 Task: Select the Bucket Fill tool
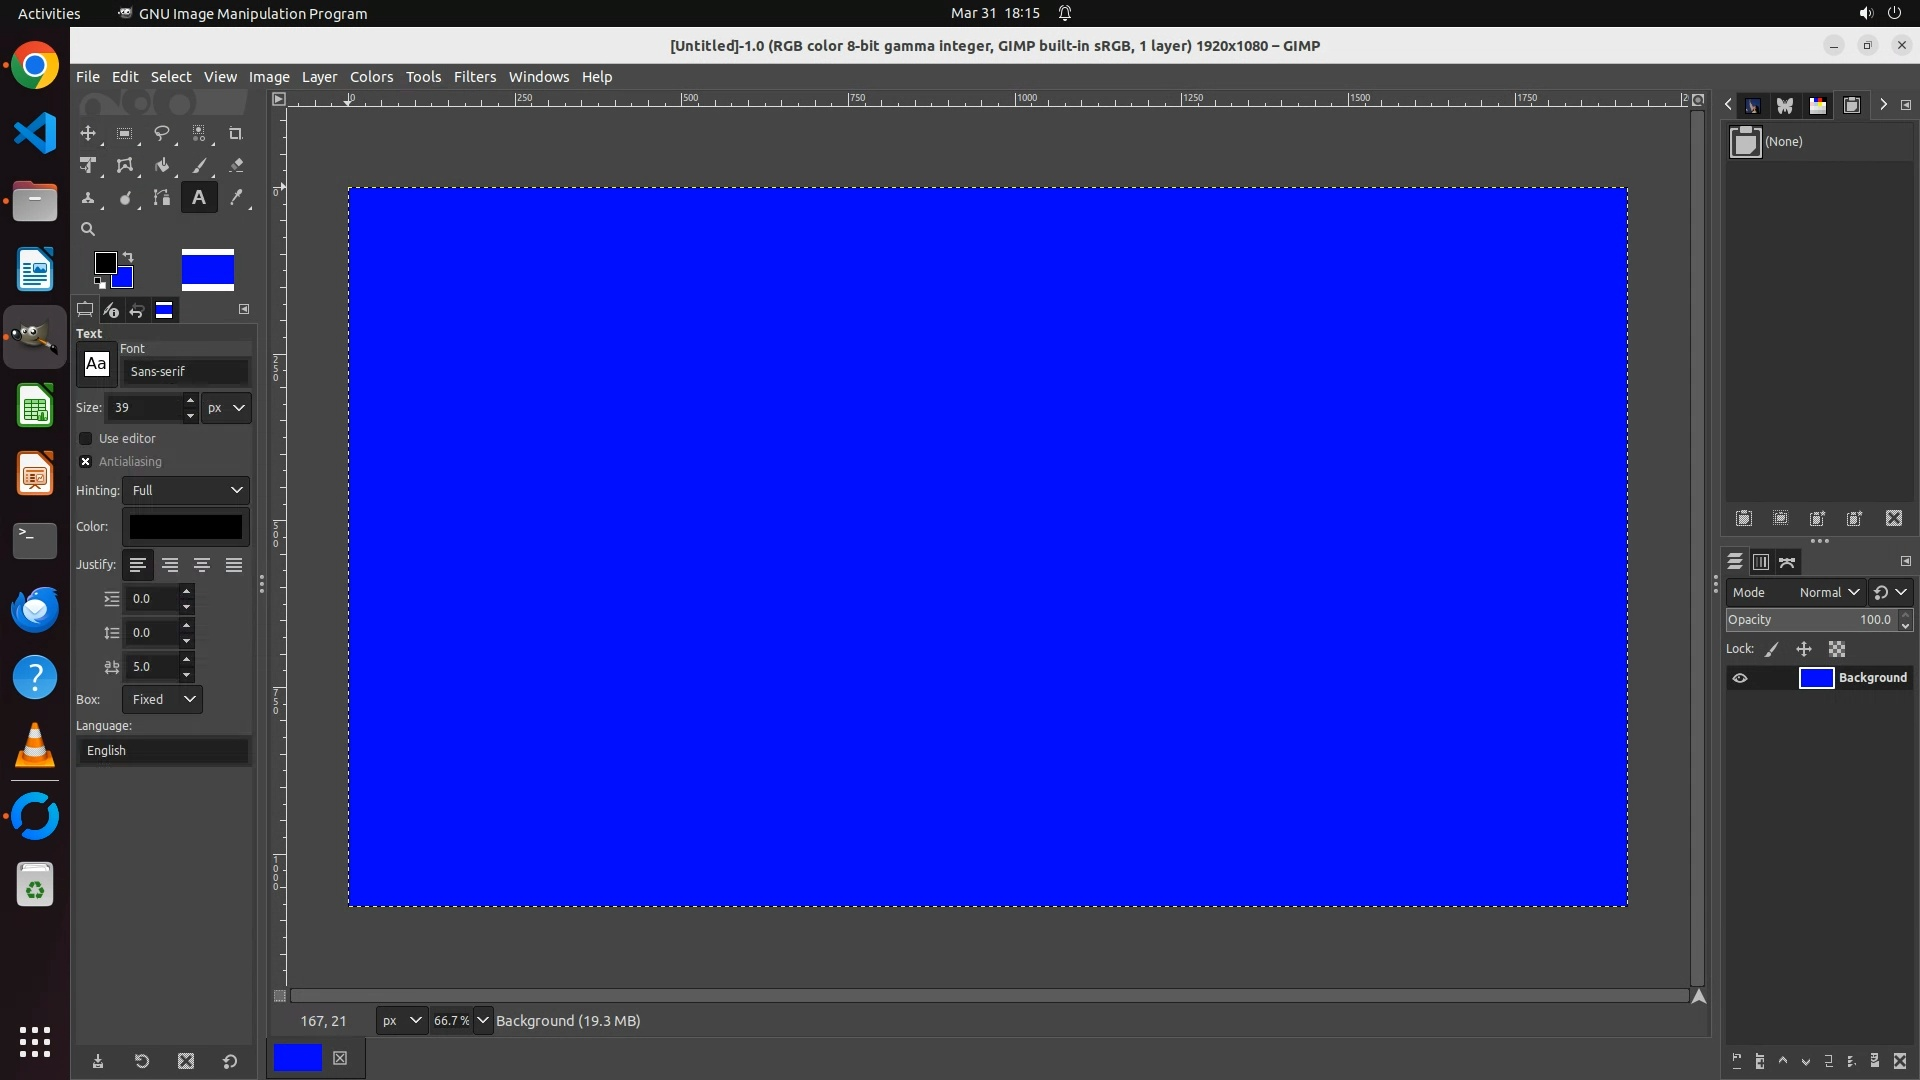point(161,166)
